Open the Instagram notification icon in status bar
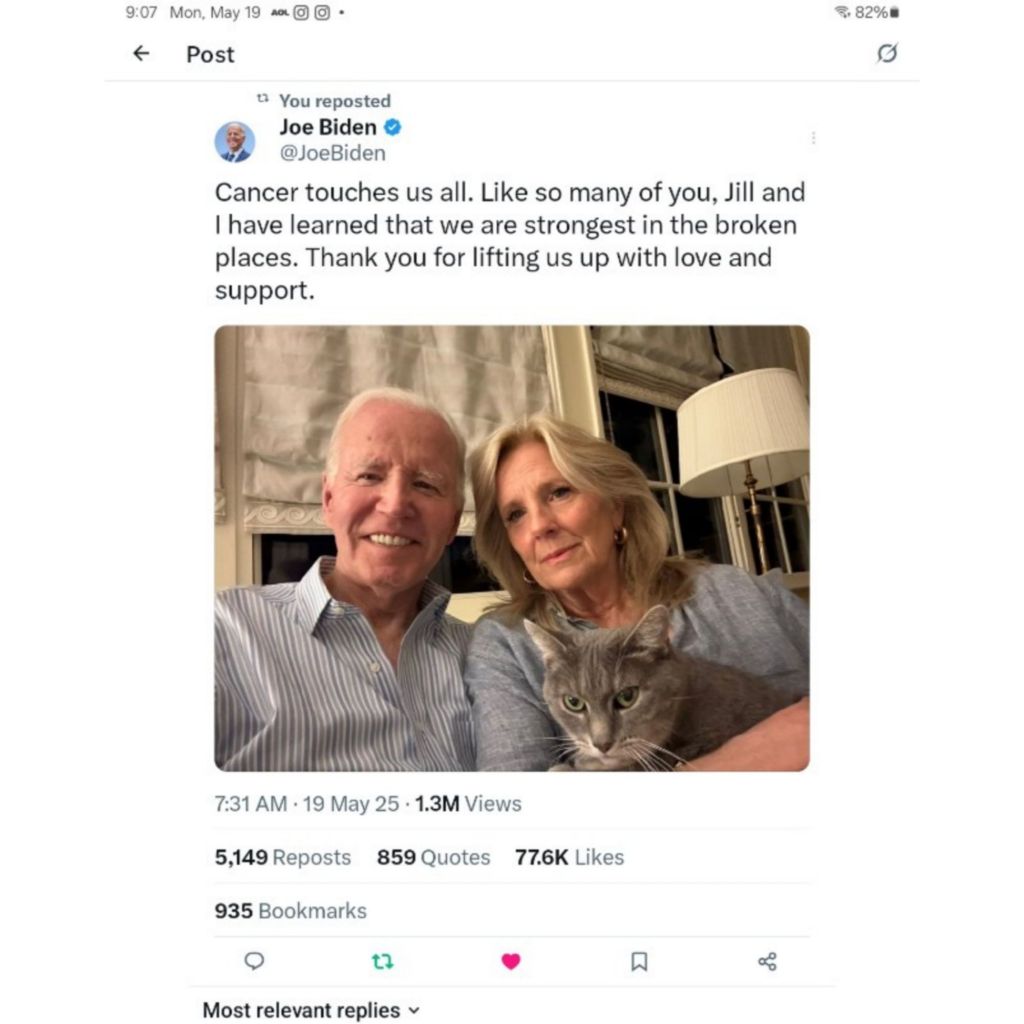1024x1024 pixels. (301, 13)
